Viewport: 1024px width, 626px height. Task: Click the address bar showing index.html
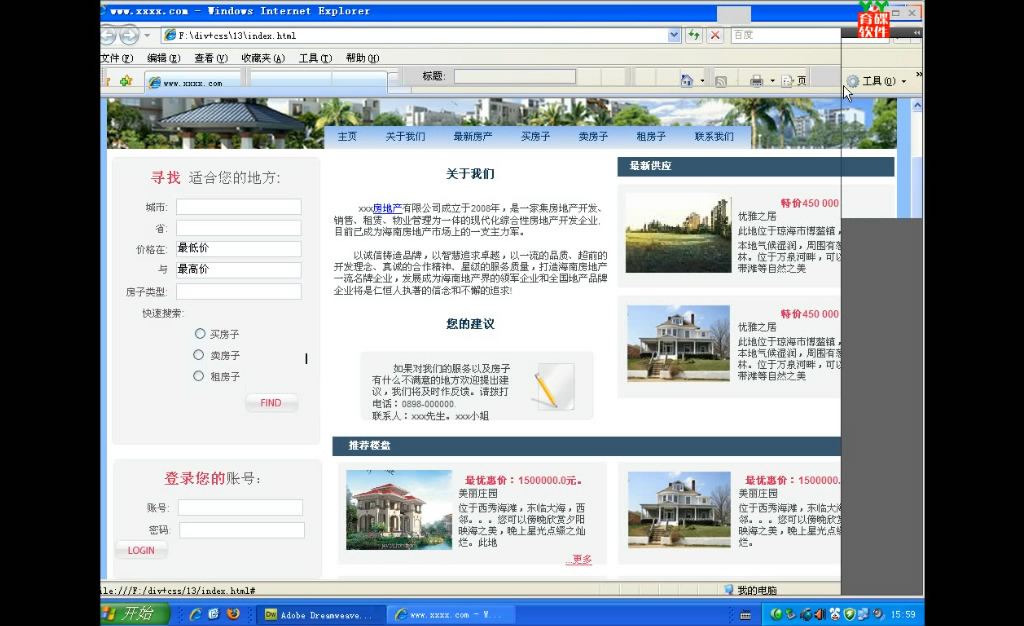click(x=415, y=35)
